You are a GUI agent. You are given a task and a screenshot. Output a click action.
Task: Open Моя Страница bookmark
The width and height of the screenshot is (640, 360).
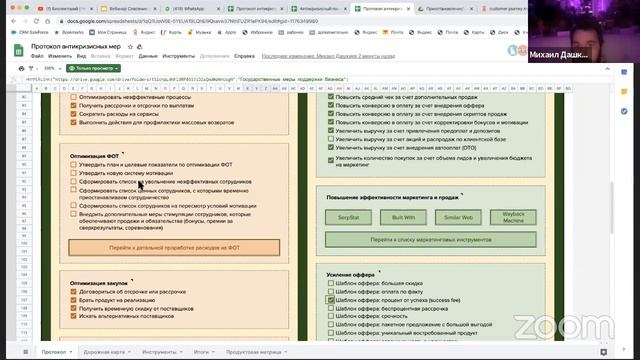(108, 32)
